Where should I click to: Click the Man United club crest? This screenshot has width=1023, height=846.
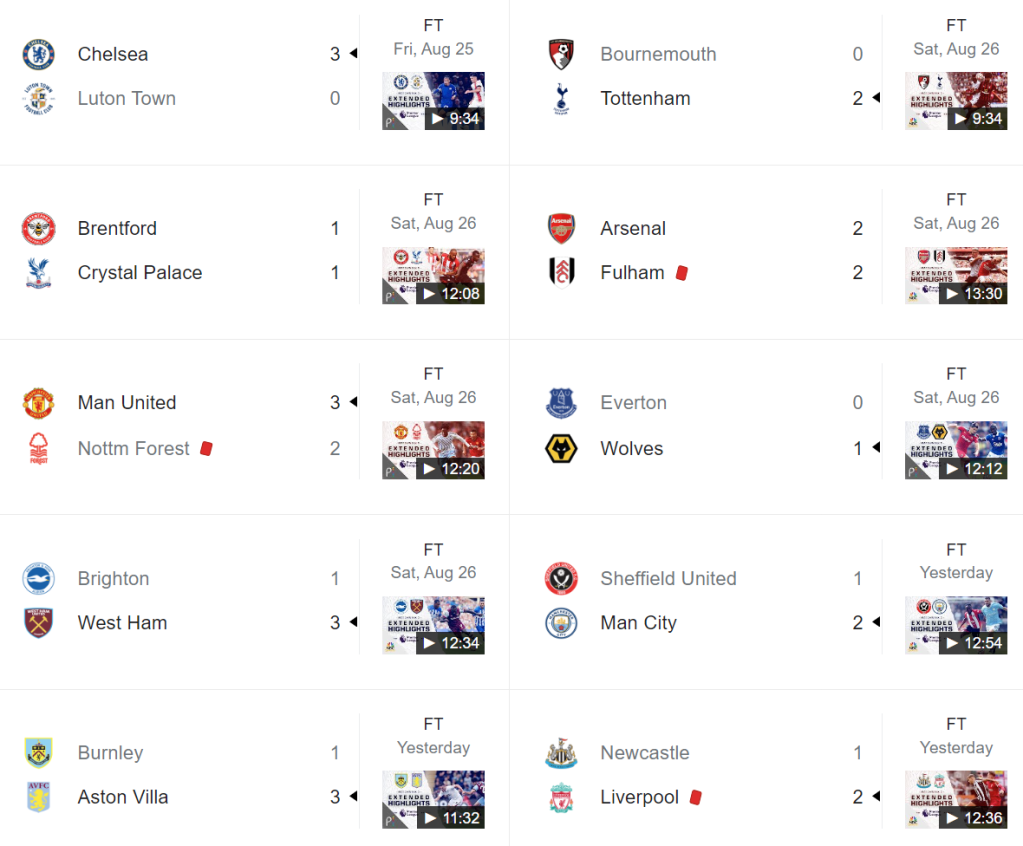point(39,403)
